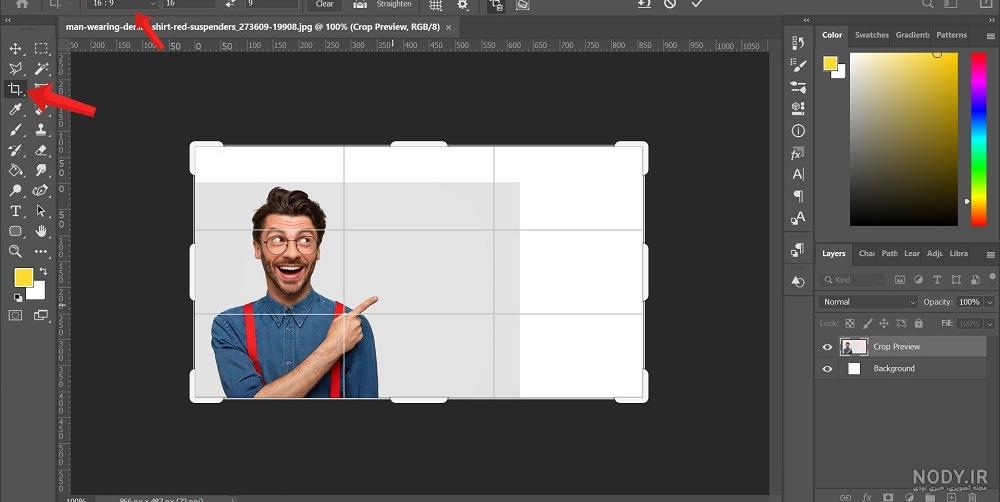Activate the Zoom tool

click(x=15, y=251)
